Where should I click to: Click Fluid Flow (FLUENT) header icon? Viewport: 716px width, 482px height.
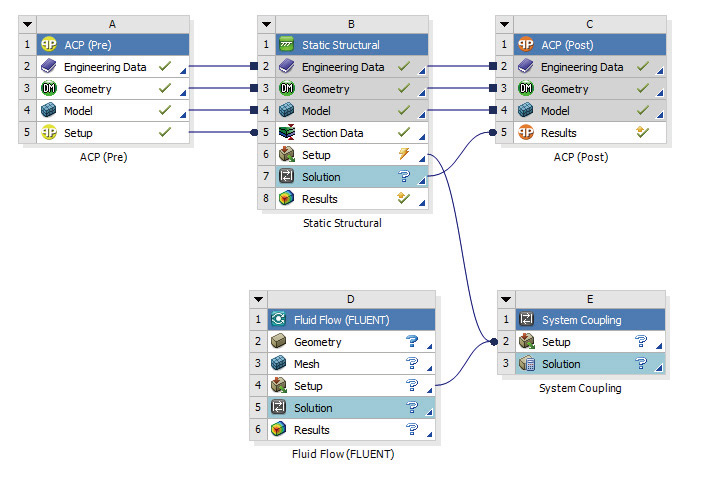pyautogui.click(x=279, y=319)
